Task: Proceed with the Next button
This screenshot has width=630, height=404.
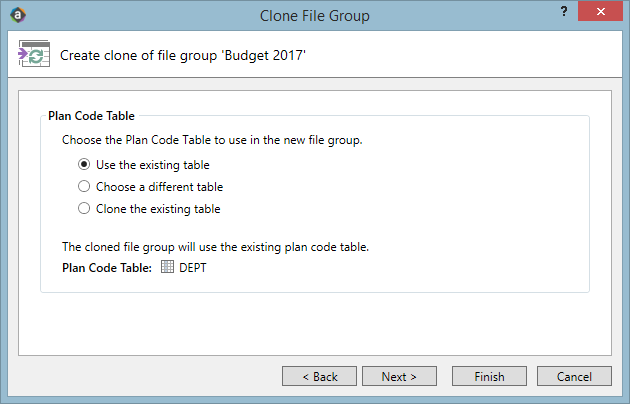Action: click(399, 376)
